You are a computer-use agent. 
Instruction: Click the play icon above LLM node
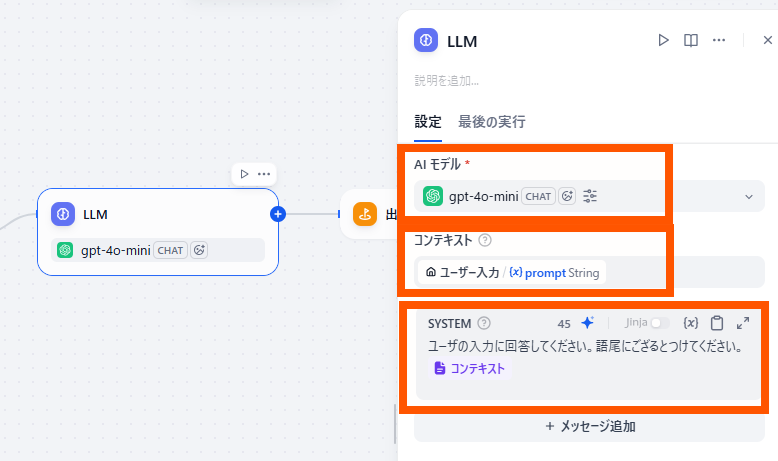click(x=244, y=174)
